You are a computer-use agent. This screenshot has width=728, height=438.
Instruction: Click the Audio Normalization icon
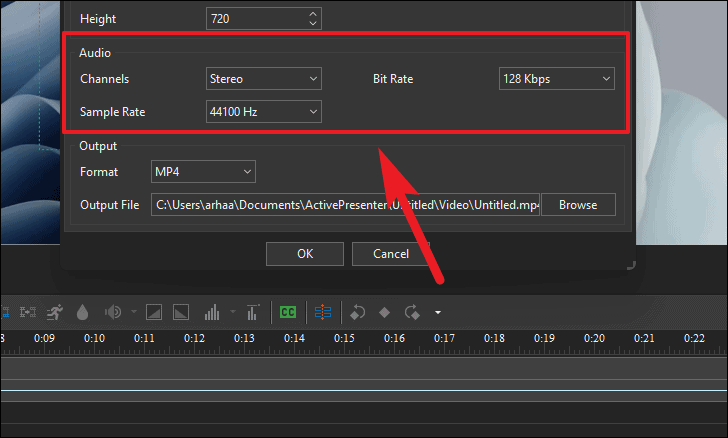(x=252, y=312)
